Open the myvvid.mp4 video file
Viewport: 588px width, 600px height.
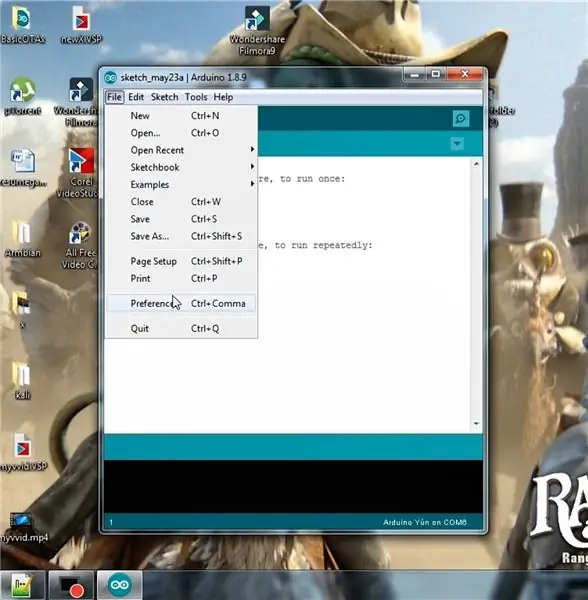coord(23,527)
